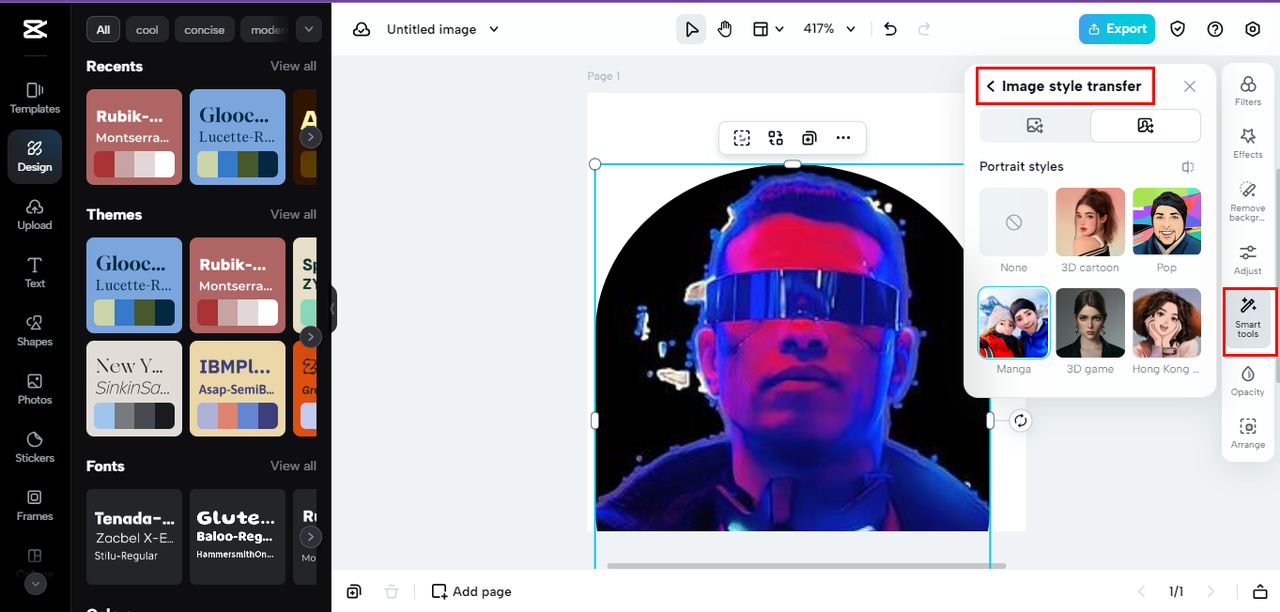Collapse the left design panel handle
Screen dimensions: 1280x612
tap(333, 309)
